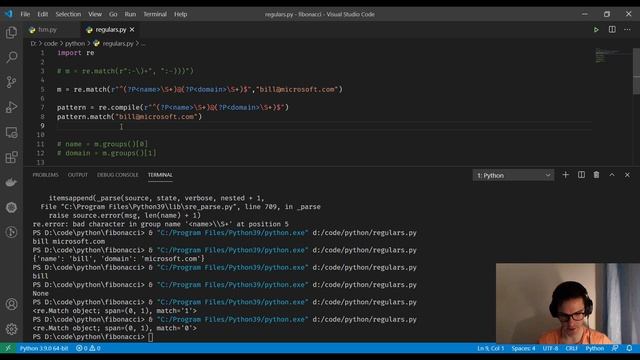Switch to the PROBLEMS panel tab
The image size is (640, 360).
pyautogui.click(x=46, y=175)
